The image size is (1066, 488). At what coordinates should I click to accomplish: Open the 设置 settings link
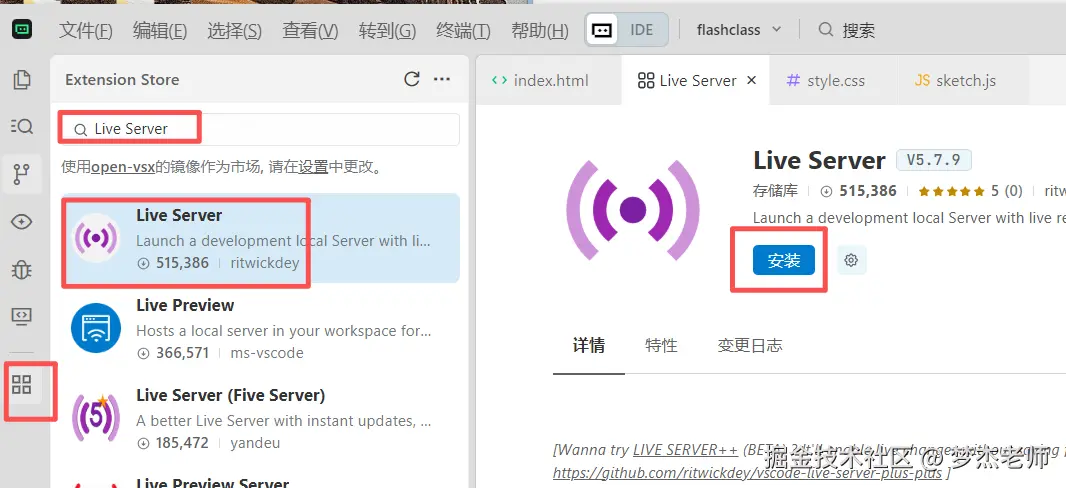pos(313,167)
